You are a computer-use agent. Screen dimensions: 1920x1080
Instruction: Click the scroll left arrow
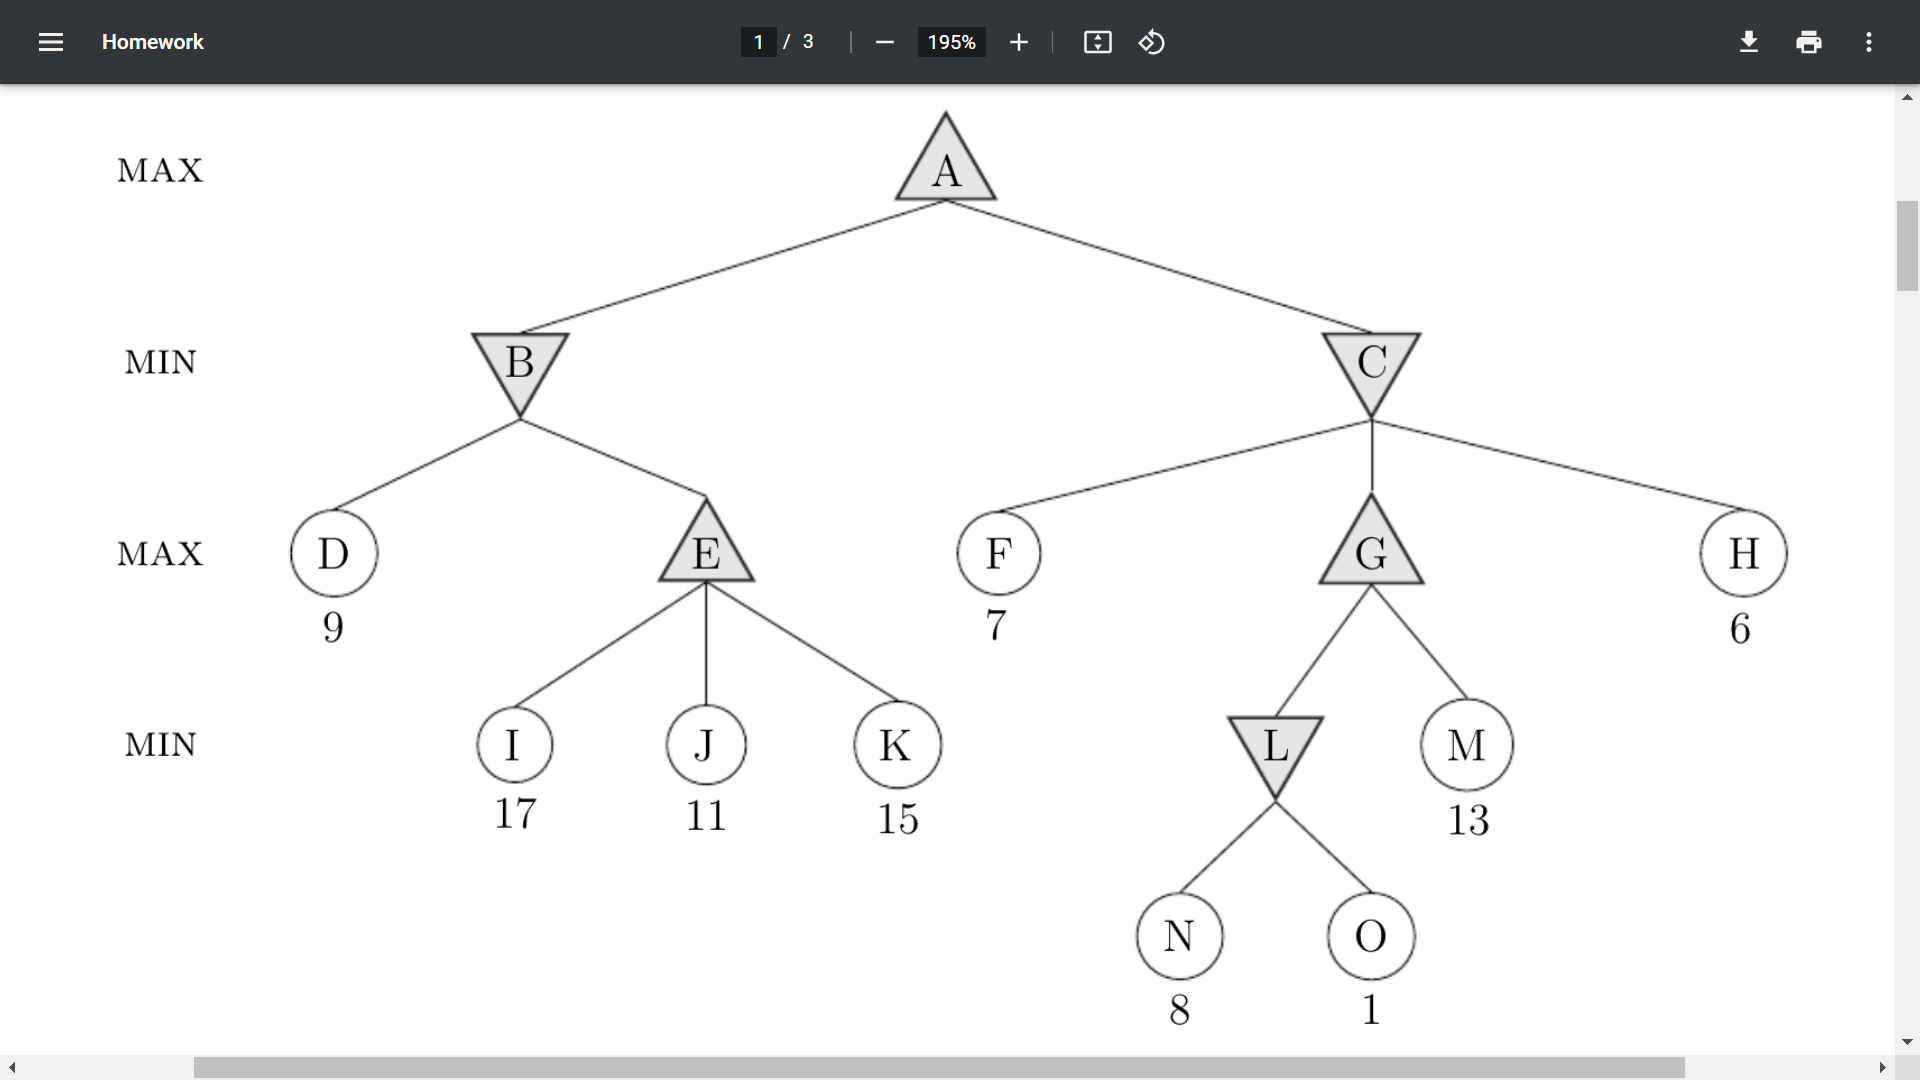(x=12, y=1068)
